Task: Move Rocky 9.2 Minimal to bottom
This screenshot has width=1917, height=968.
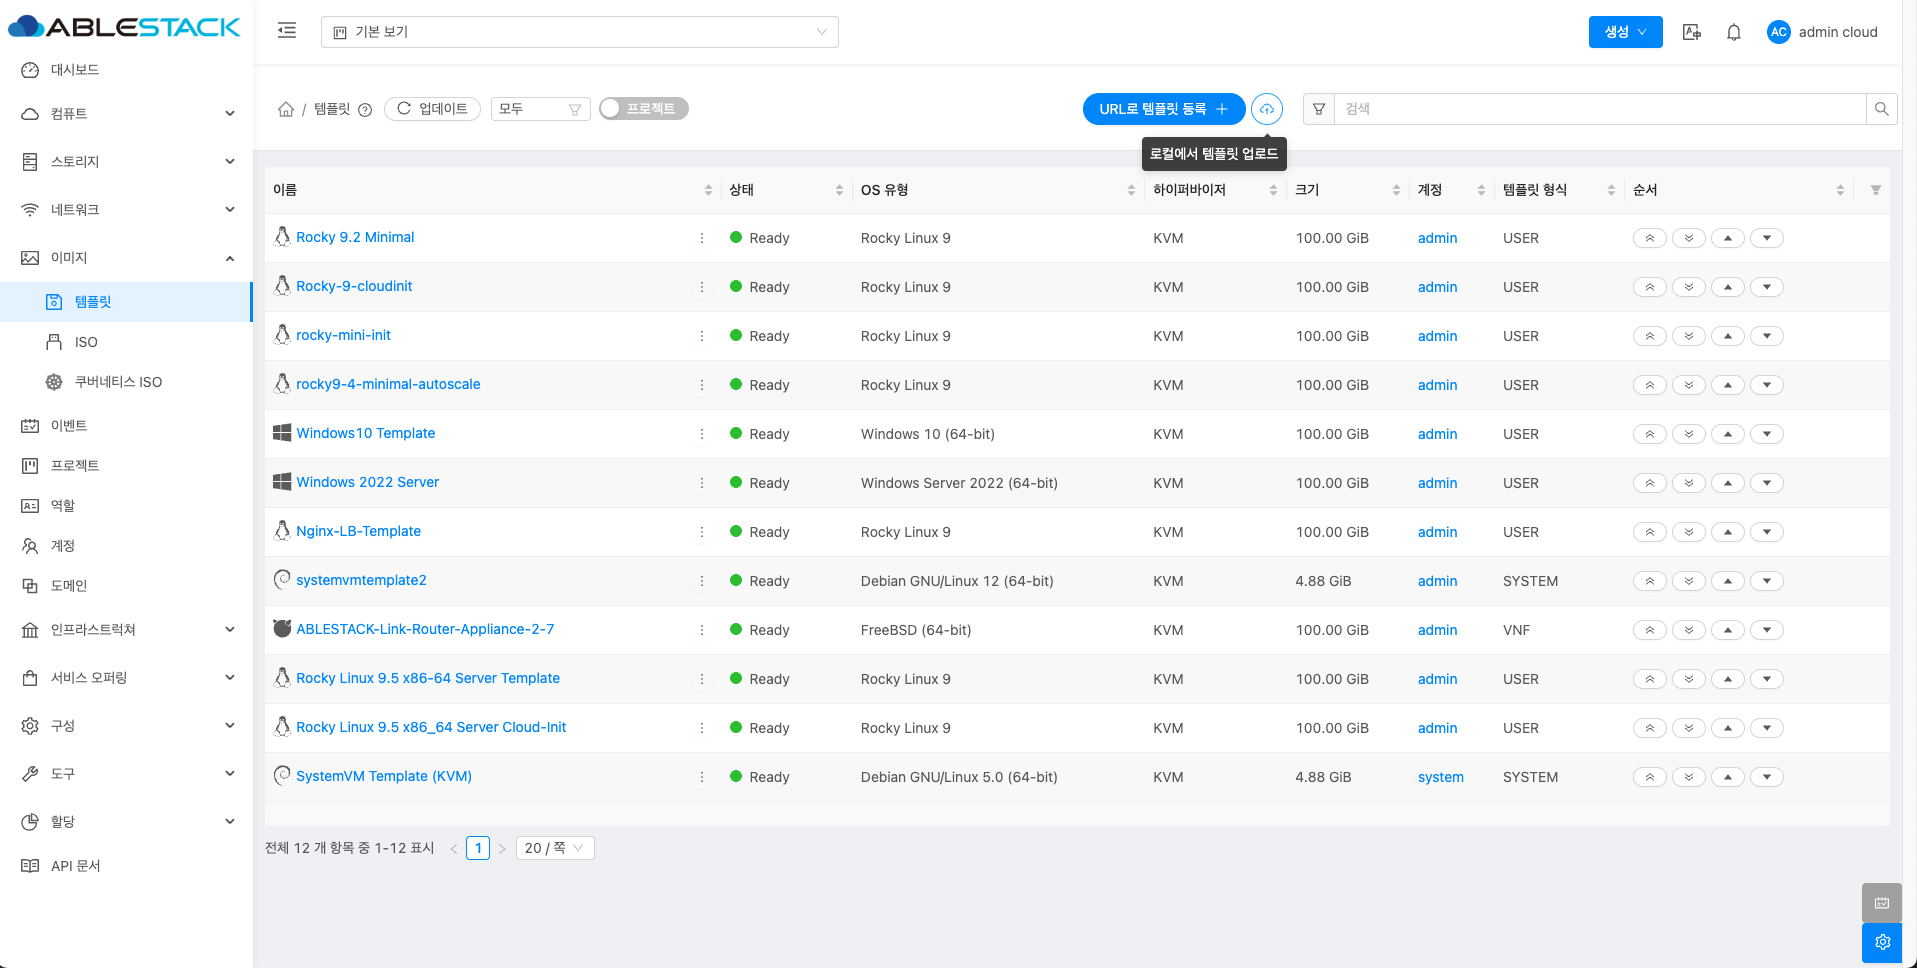Action: (1689, 238)
